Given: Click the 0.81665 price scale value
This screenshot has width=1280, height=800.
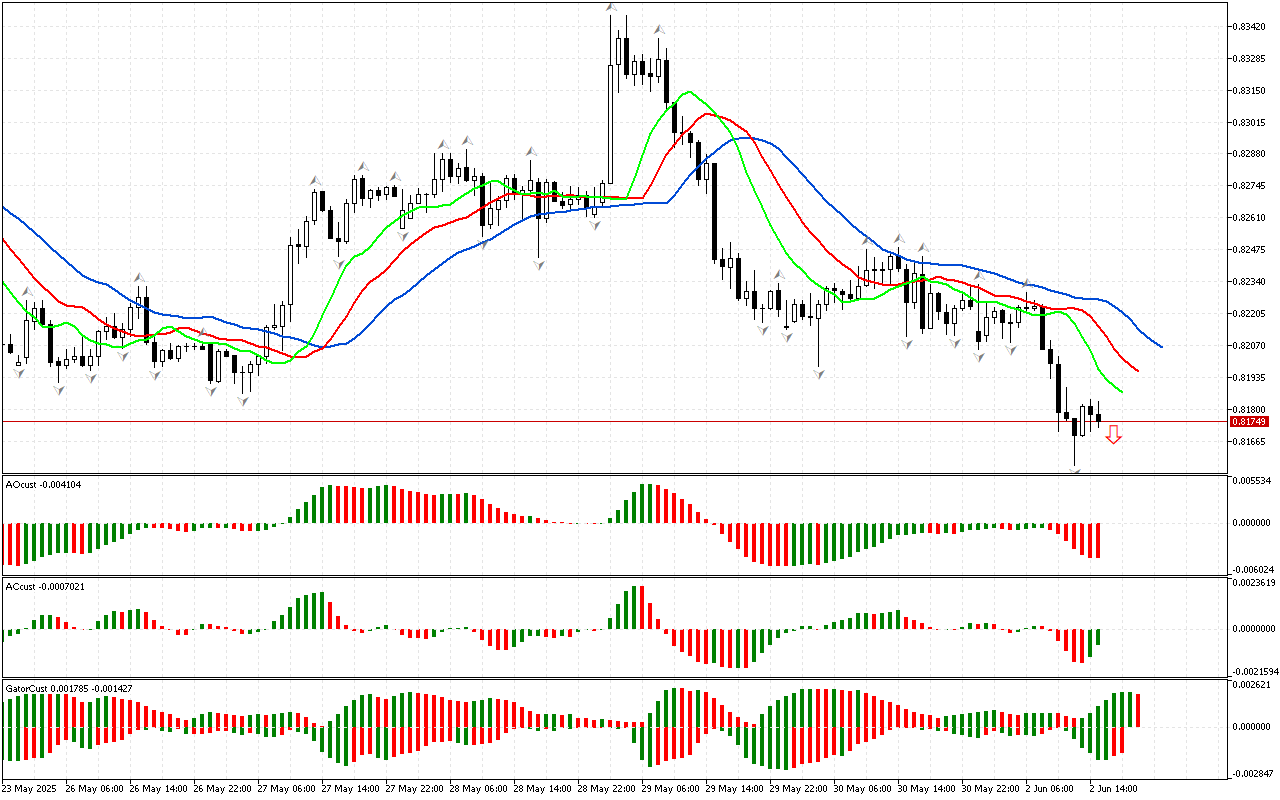Looking at the screenshot, I should [x=1249, y=441].
